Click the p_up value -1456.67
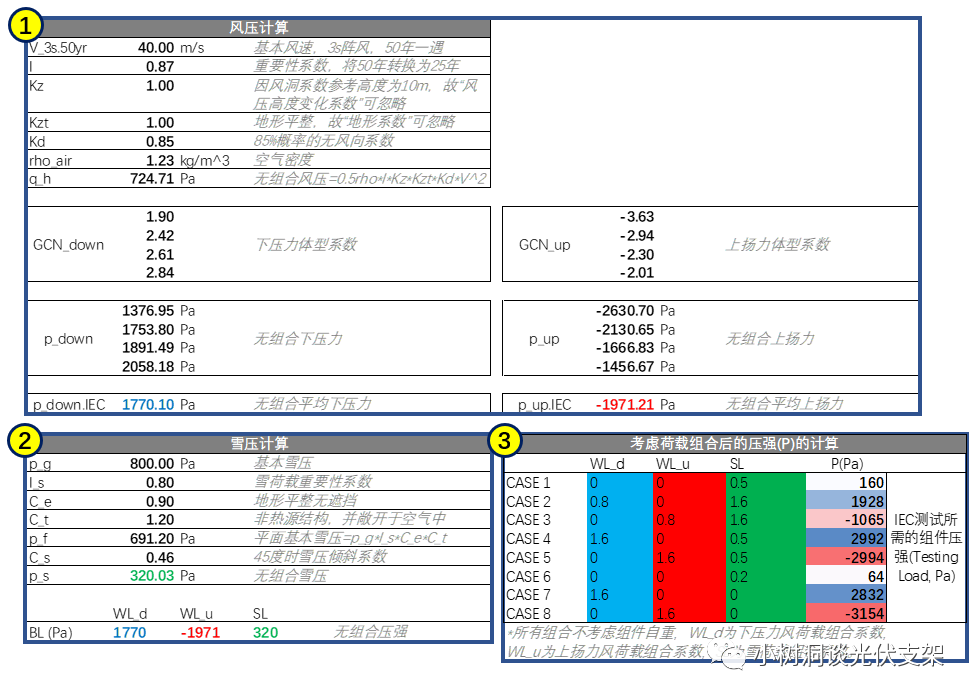Screen dimensions: 976x698 625,367
